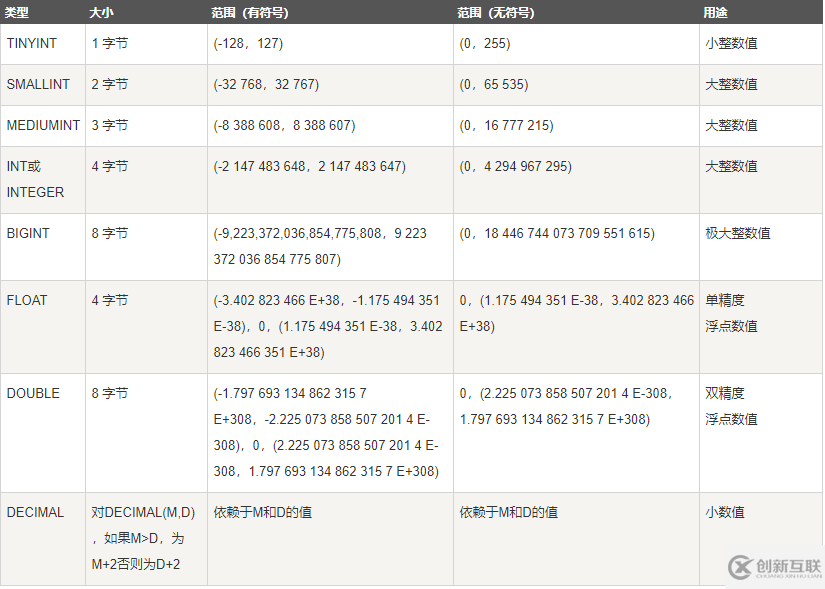Viewport: 825px width, 589px height.
Task: Click the INT或INTEGER type cell
Action: [x=35, y=179]
